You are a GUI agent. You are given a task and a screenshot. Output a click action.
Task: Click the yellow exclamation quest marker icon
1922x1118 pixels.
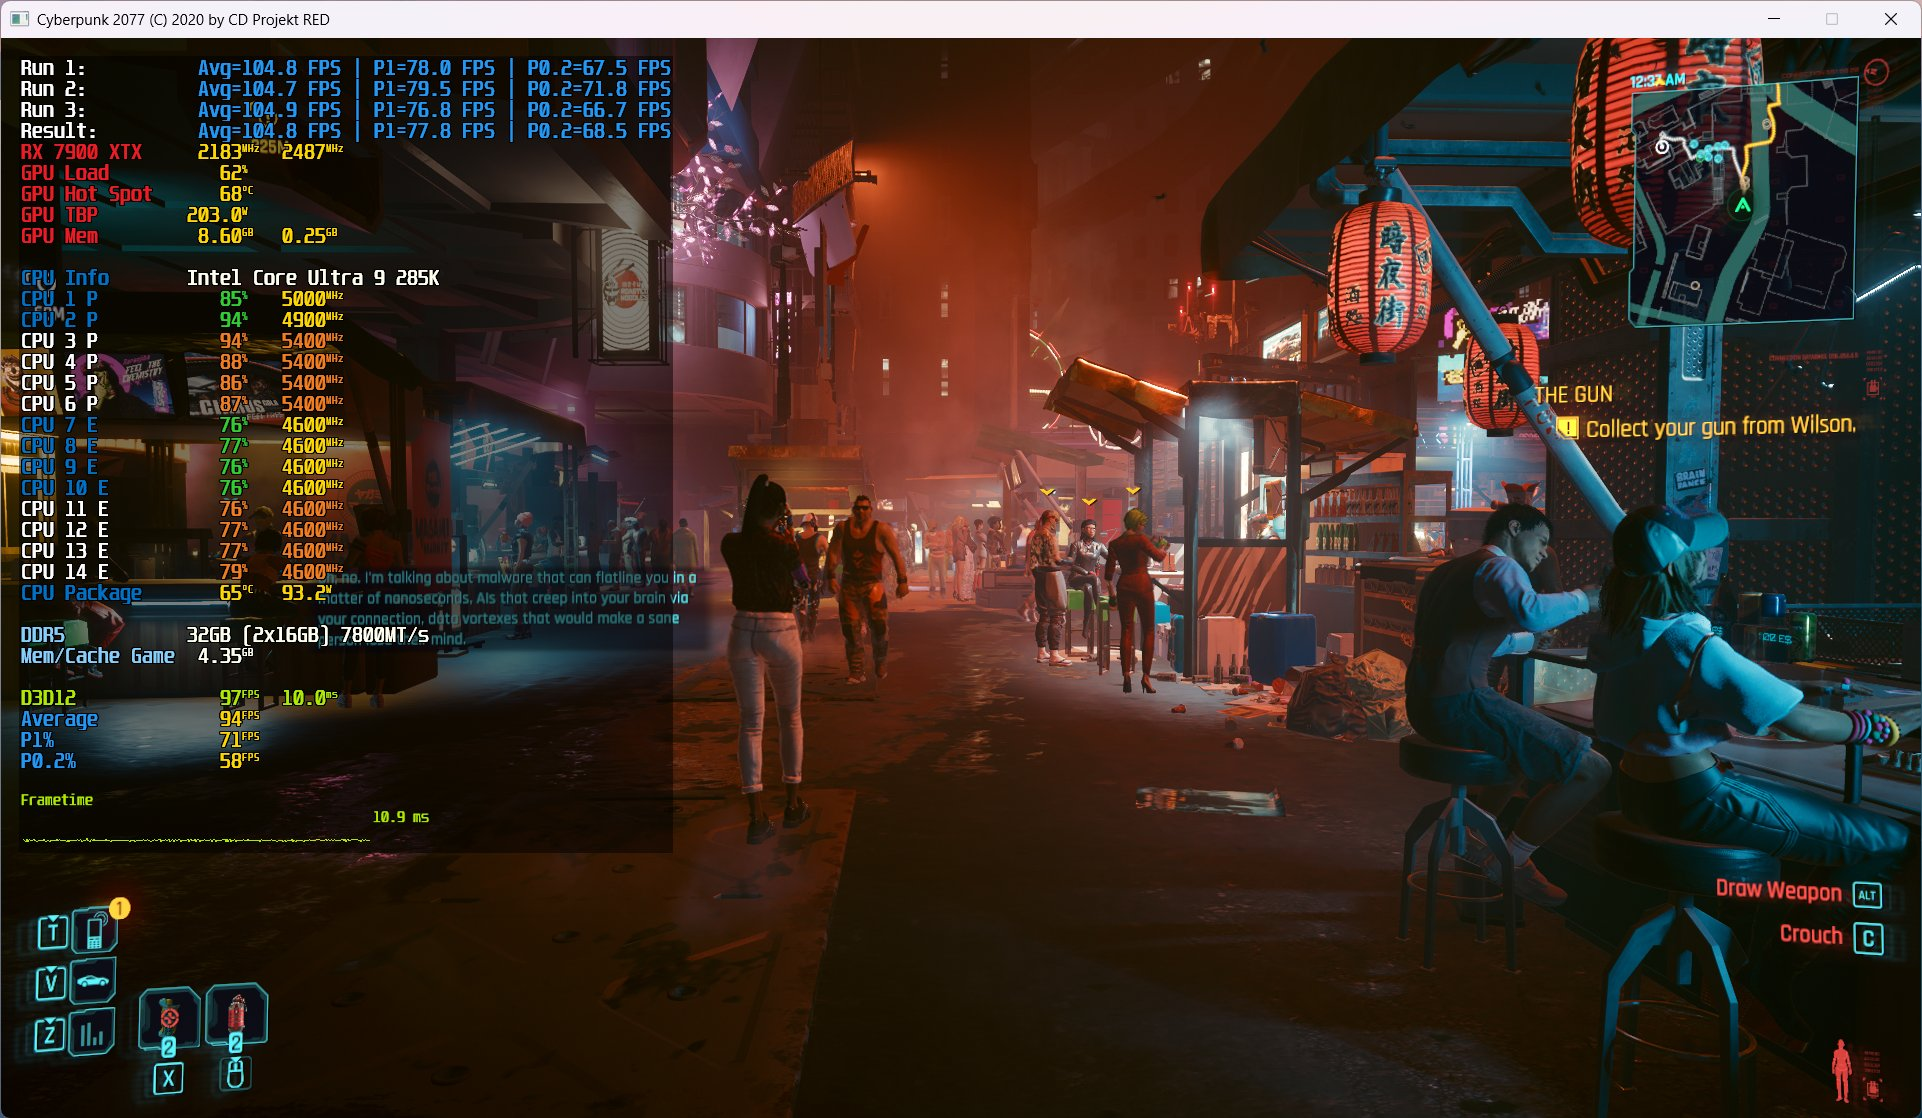[x=1567, y=428]
